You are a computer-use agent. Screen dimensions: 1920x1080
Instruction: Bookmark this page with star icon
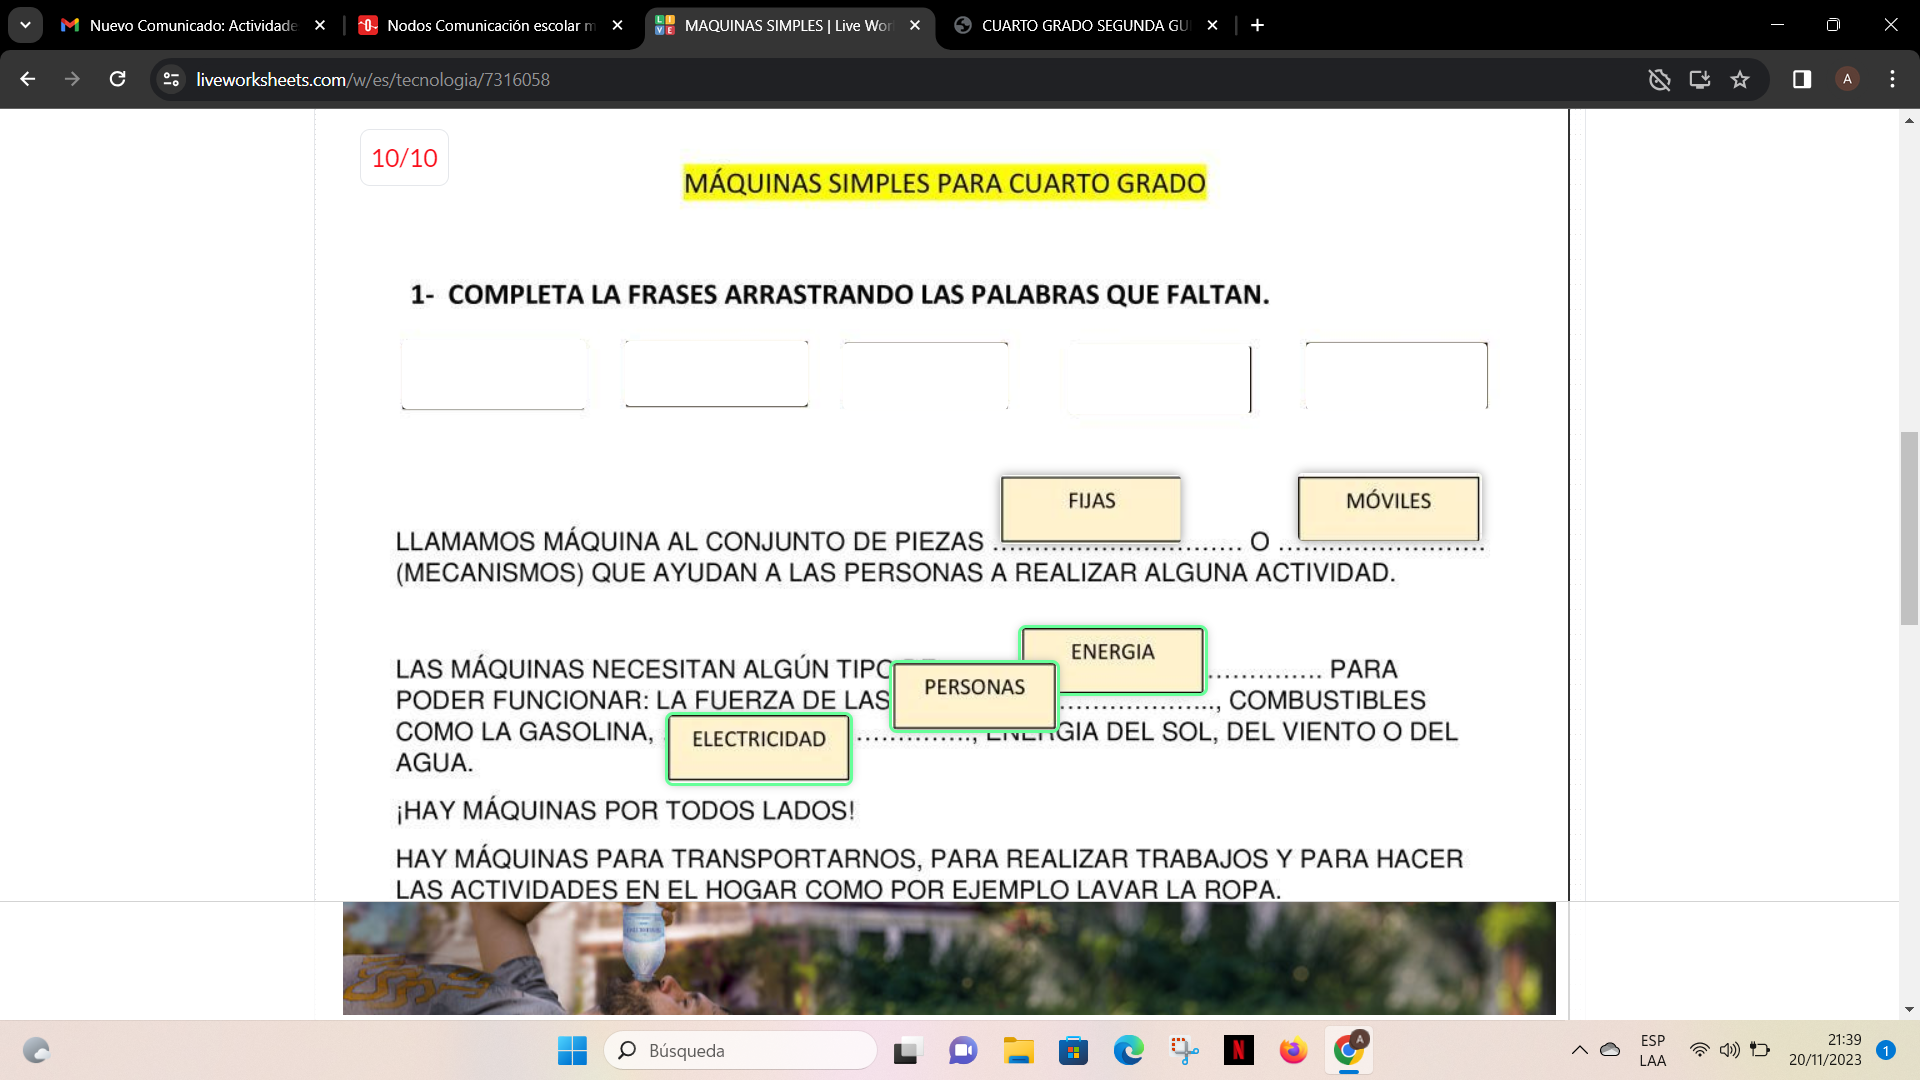point(1740,79)
